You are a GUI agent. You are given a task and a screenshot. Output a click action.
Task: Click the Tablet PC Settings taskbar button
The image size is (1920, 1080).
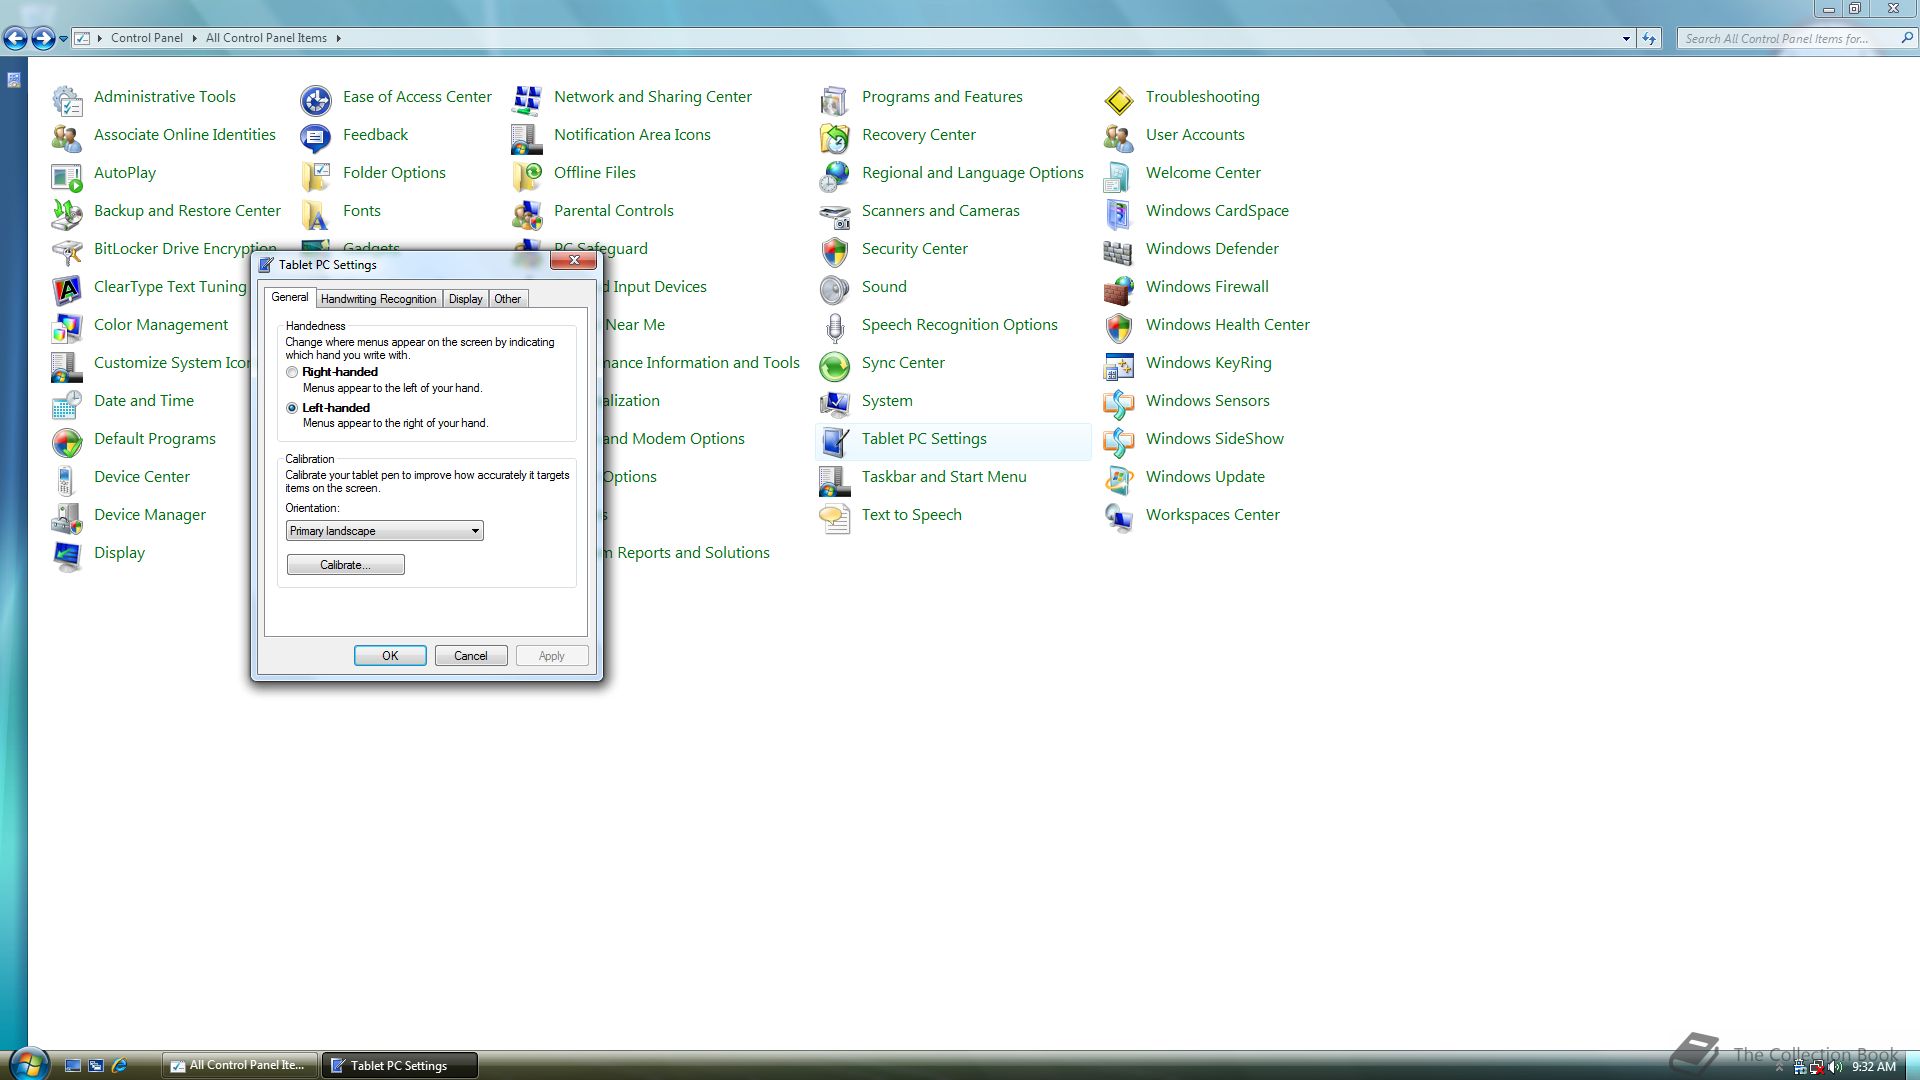click(399, 1065)
